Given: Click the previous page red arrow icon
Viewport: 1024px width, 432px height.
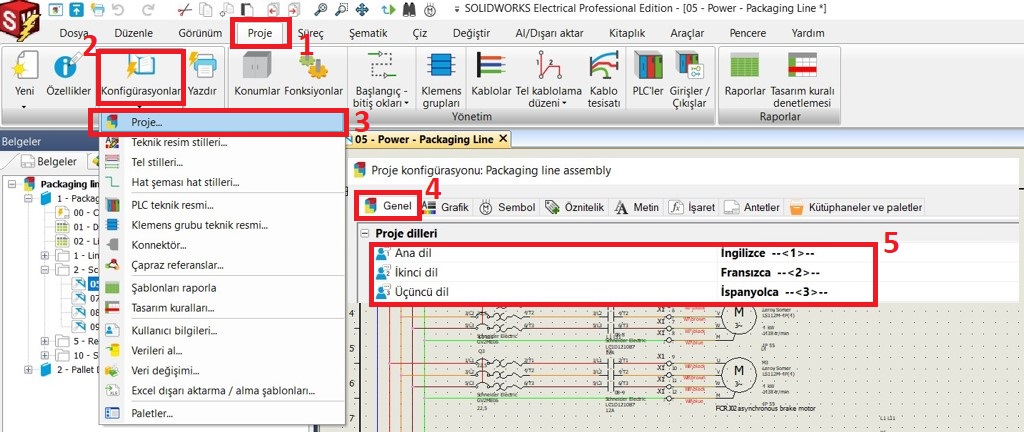Looking at the screenshot, I should [273, 10].
